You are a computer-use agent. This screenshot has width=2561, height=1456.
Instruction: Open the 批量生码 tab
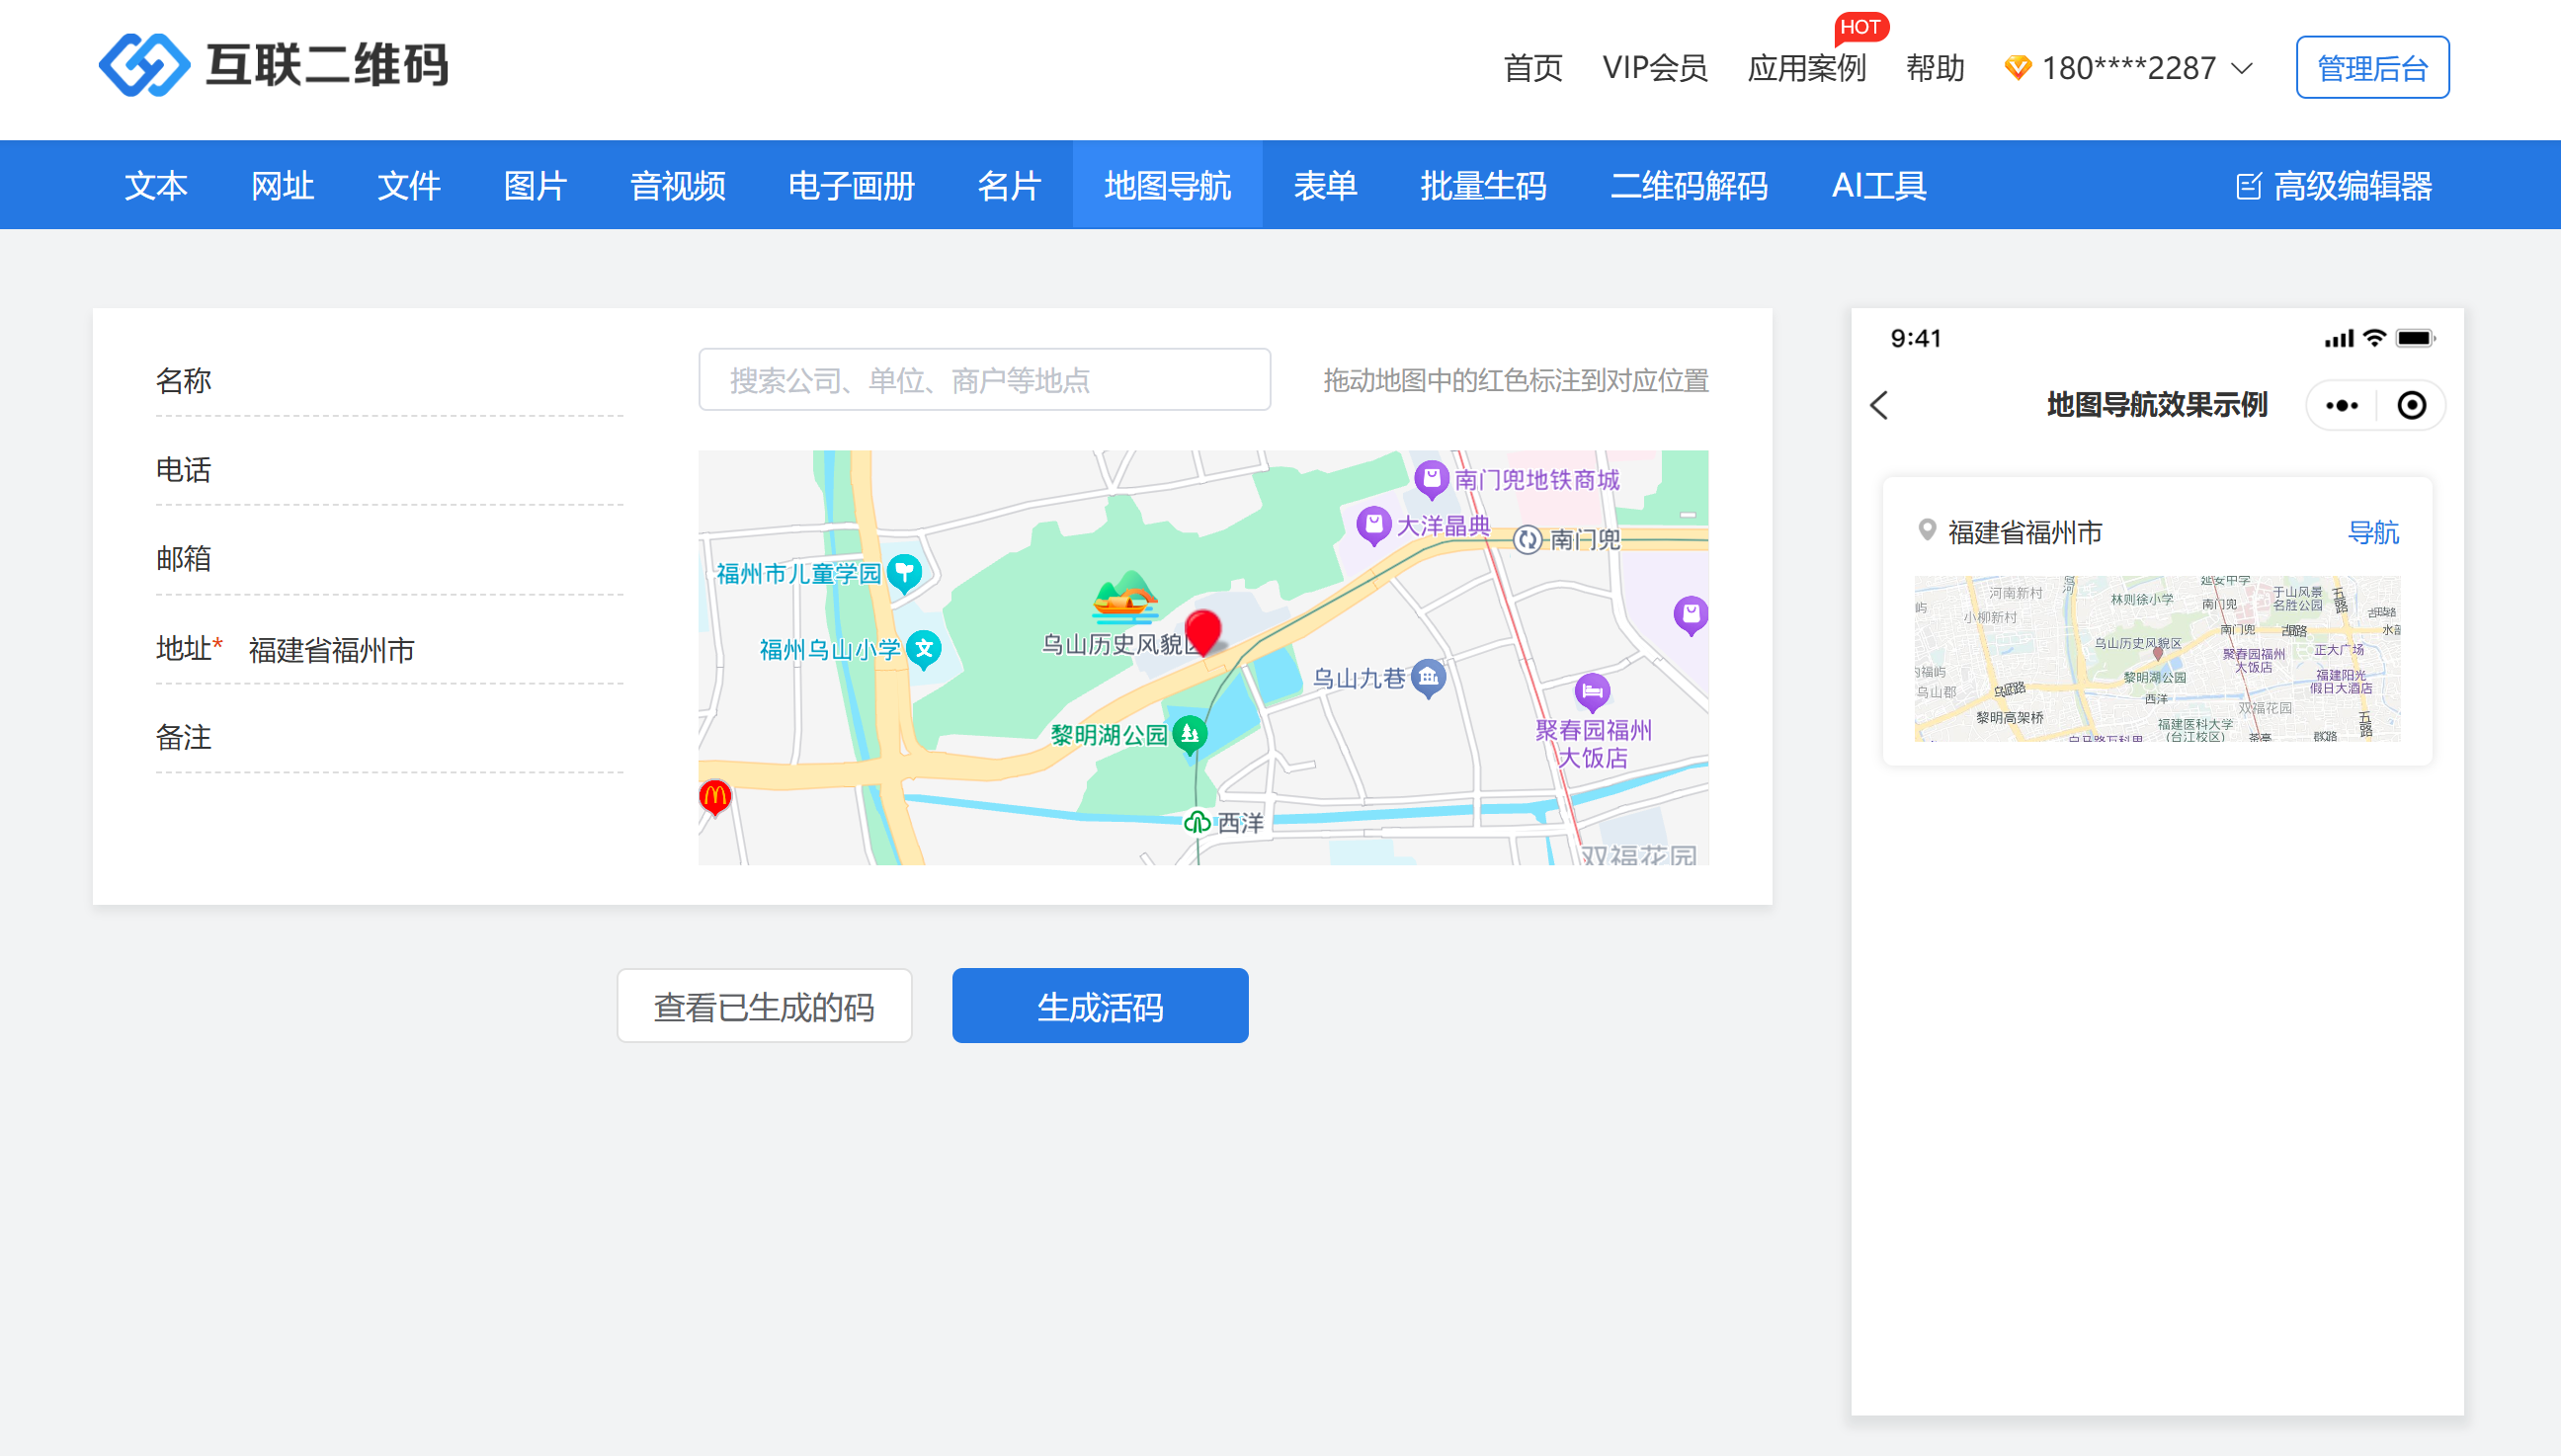(x=1483, y=186)
